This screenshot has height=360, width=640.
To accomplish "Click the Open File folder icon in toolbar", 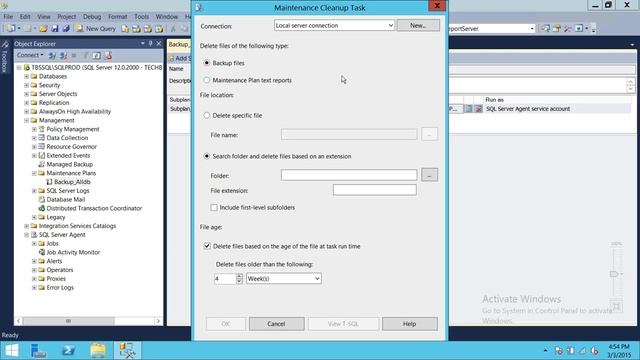I will pos(43,29).
